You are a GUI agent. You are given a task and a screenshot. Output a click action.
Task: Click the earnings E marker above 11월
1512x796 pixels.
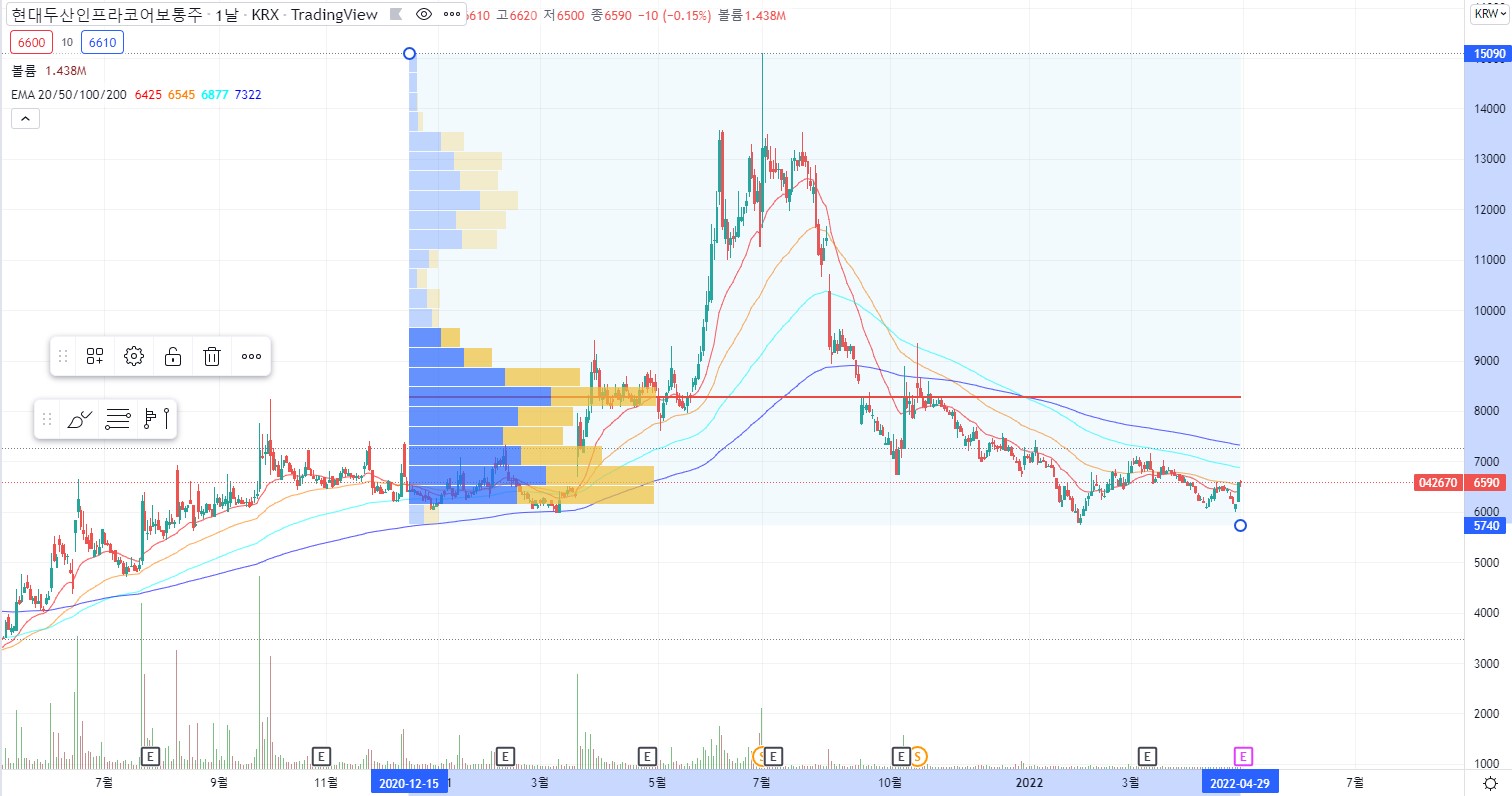322,755
